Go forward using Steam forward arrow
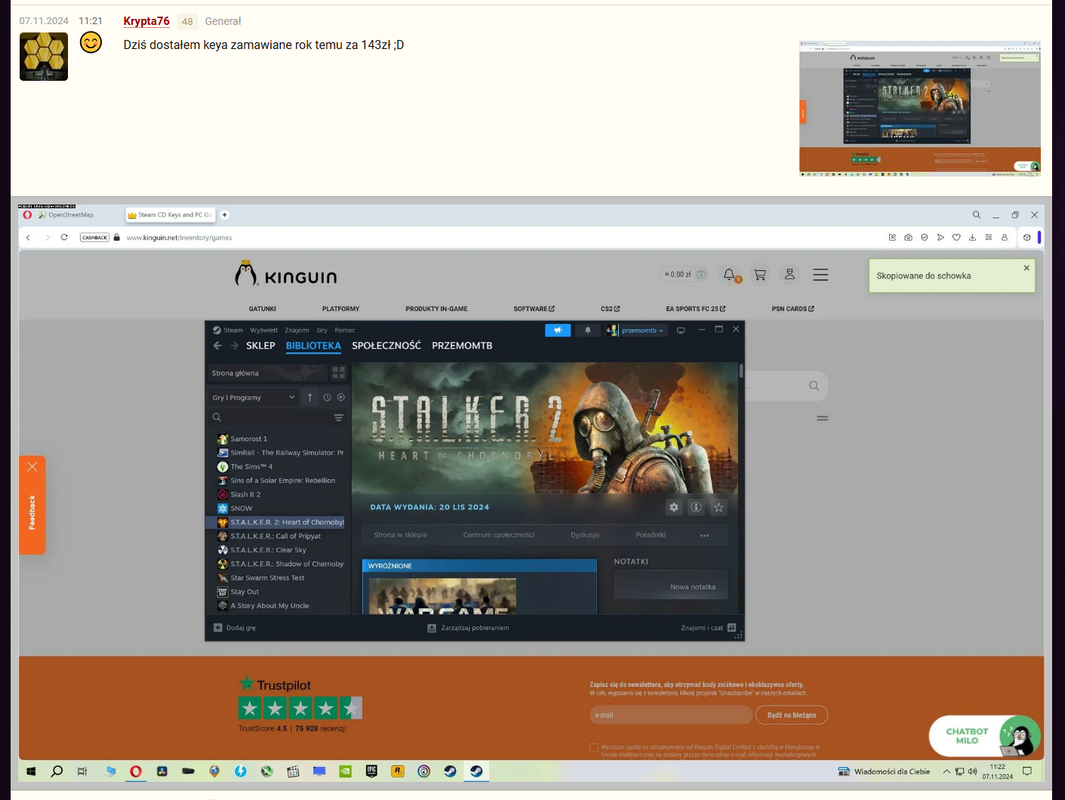Viewport: 1065px width, 800px height. point(234,346)
